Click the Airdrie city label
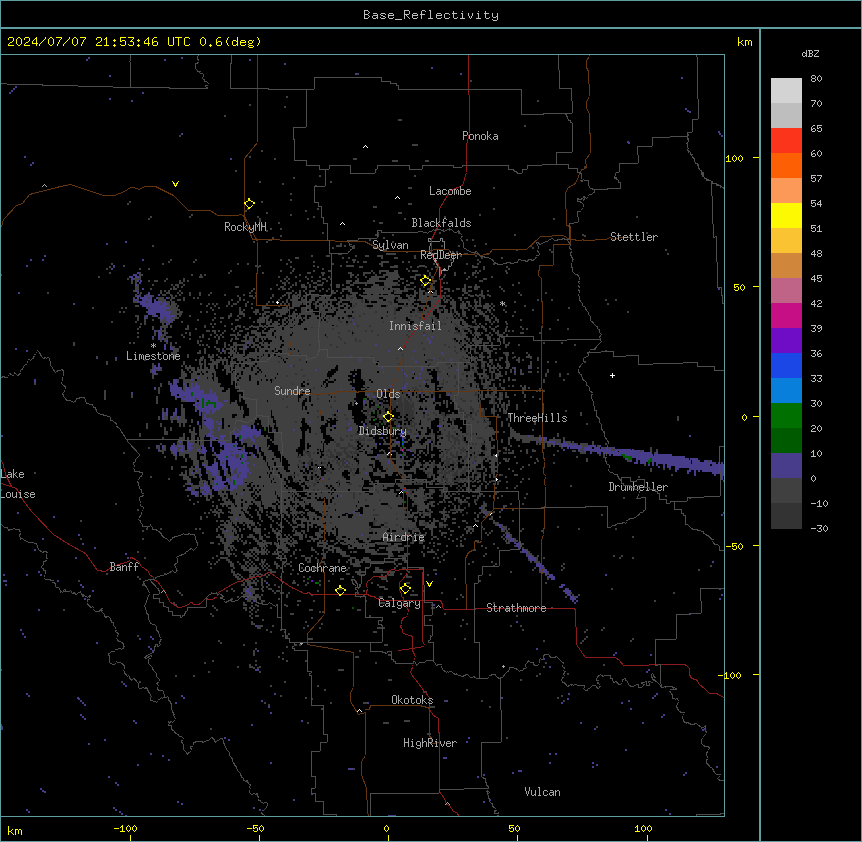 point(404,537)
